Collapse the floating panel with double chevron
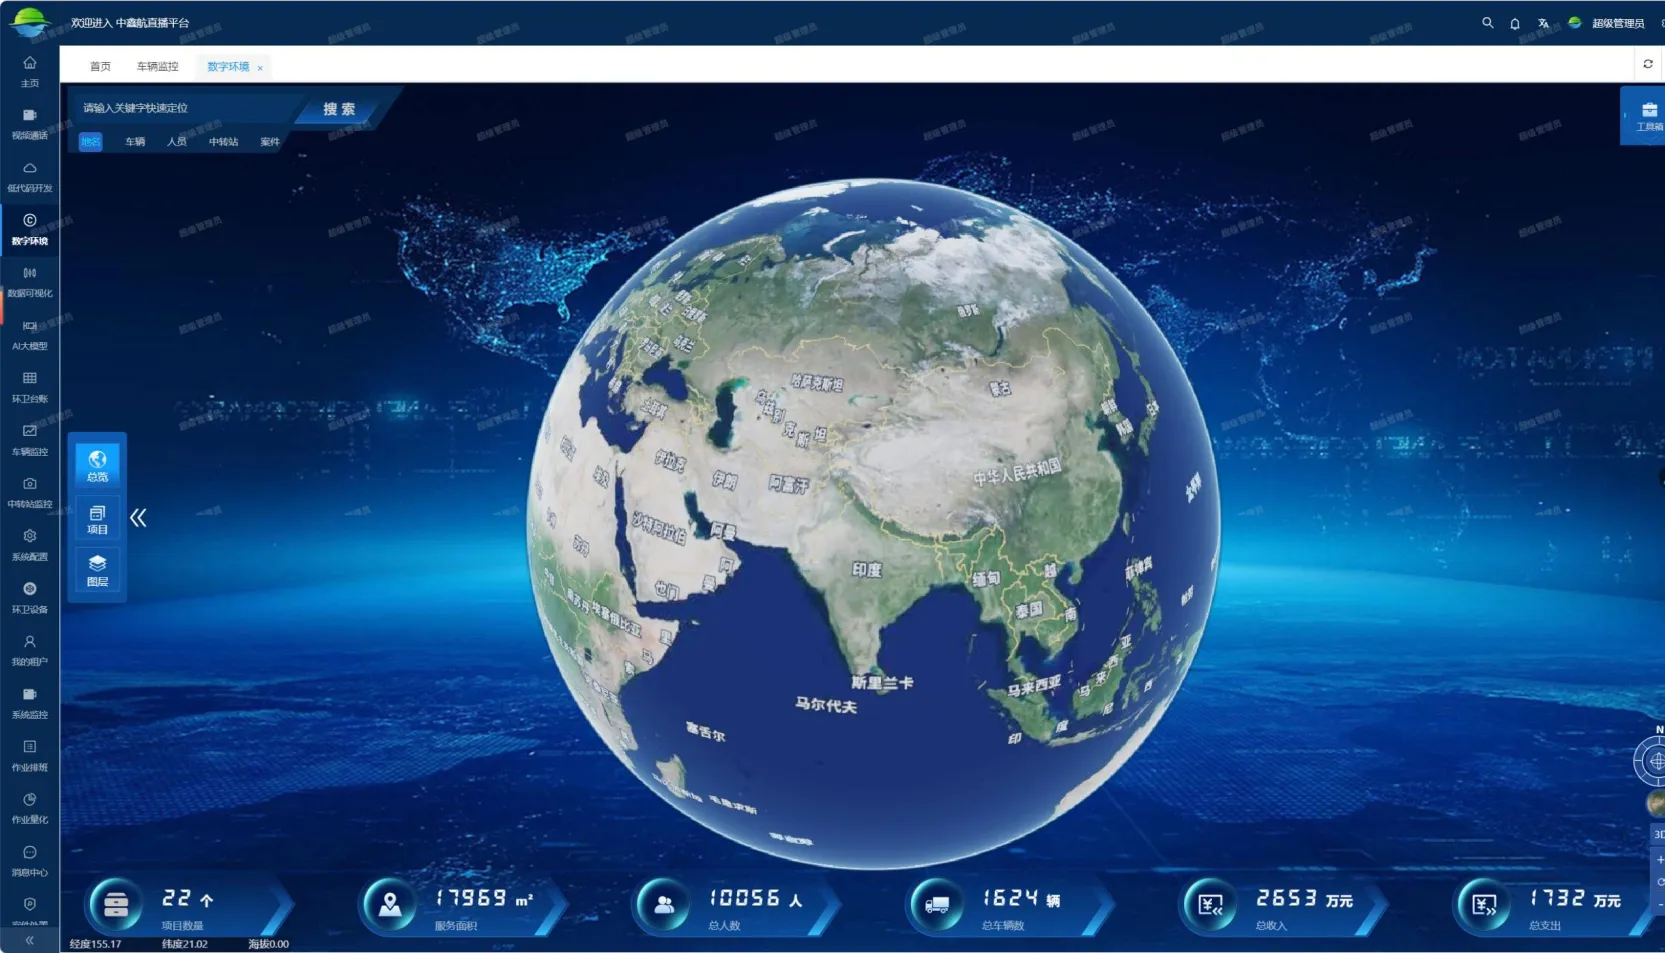1665x953 pixels. click(138, 518)
